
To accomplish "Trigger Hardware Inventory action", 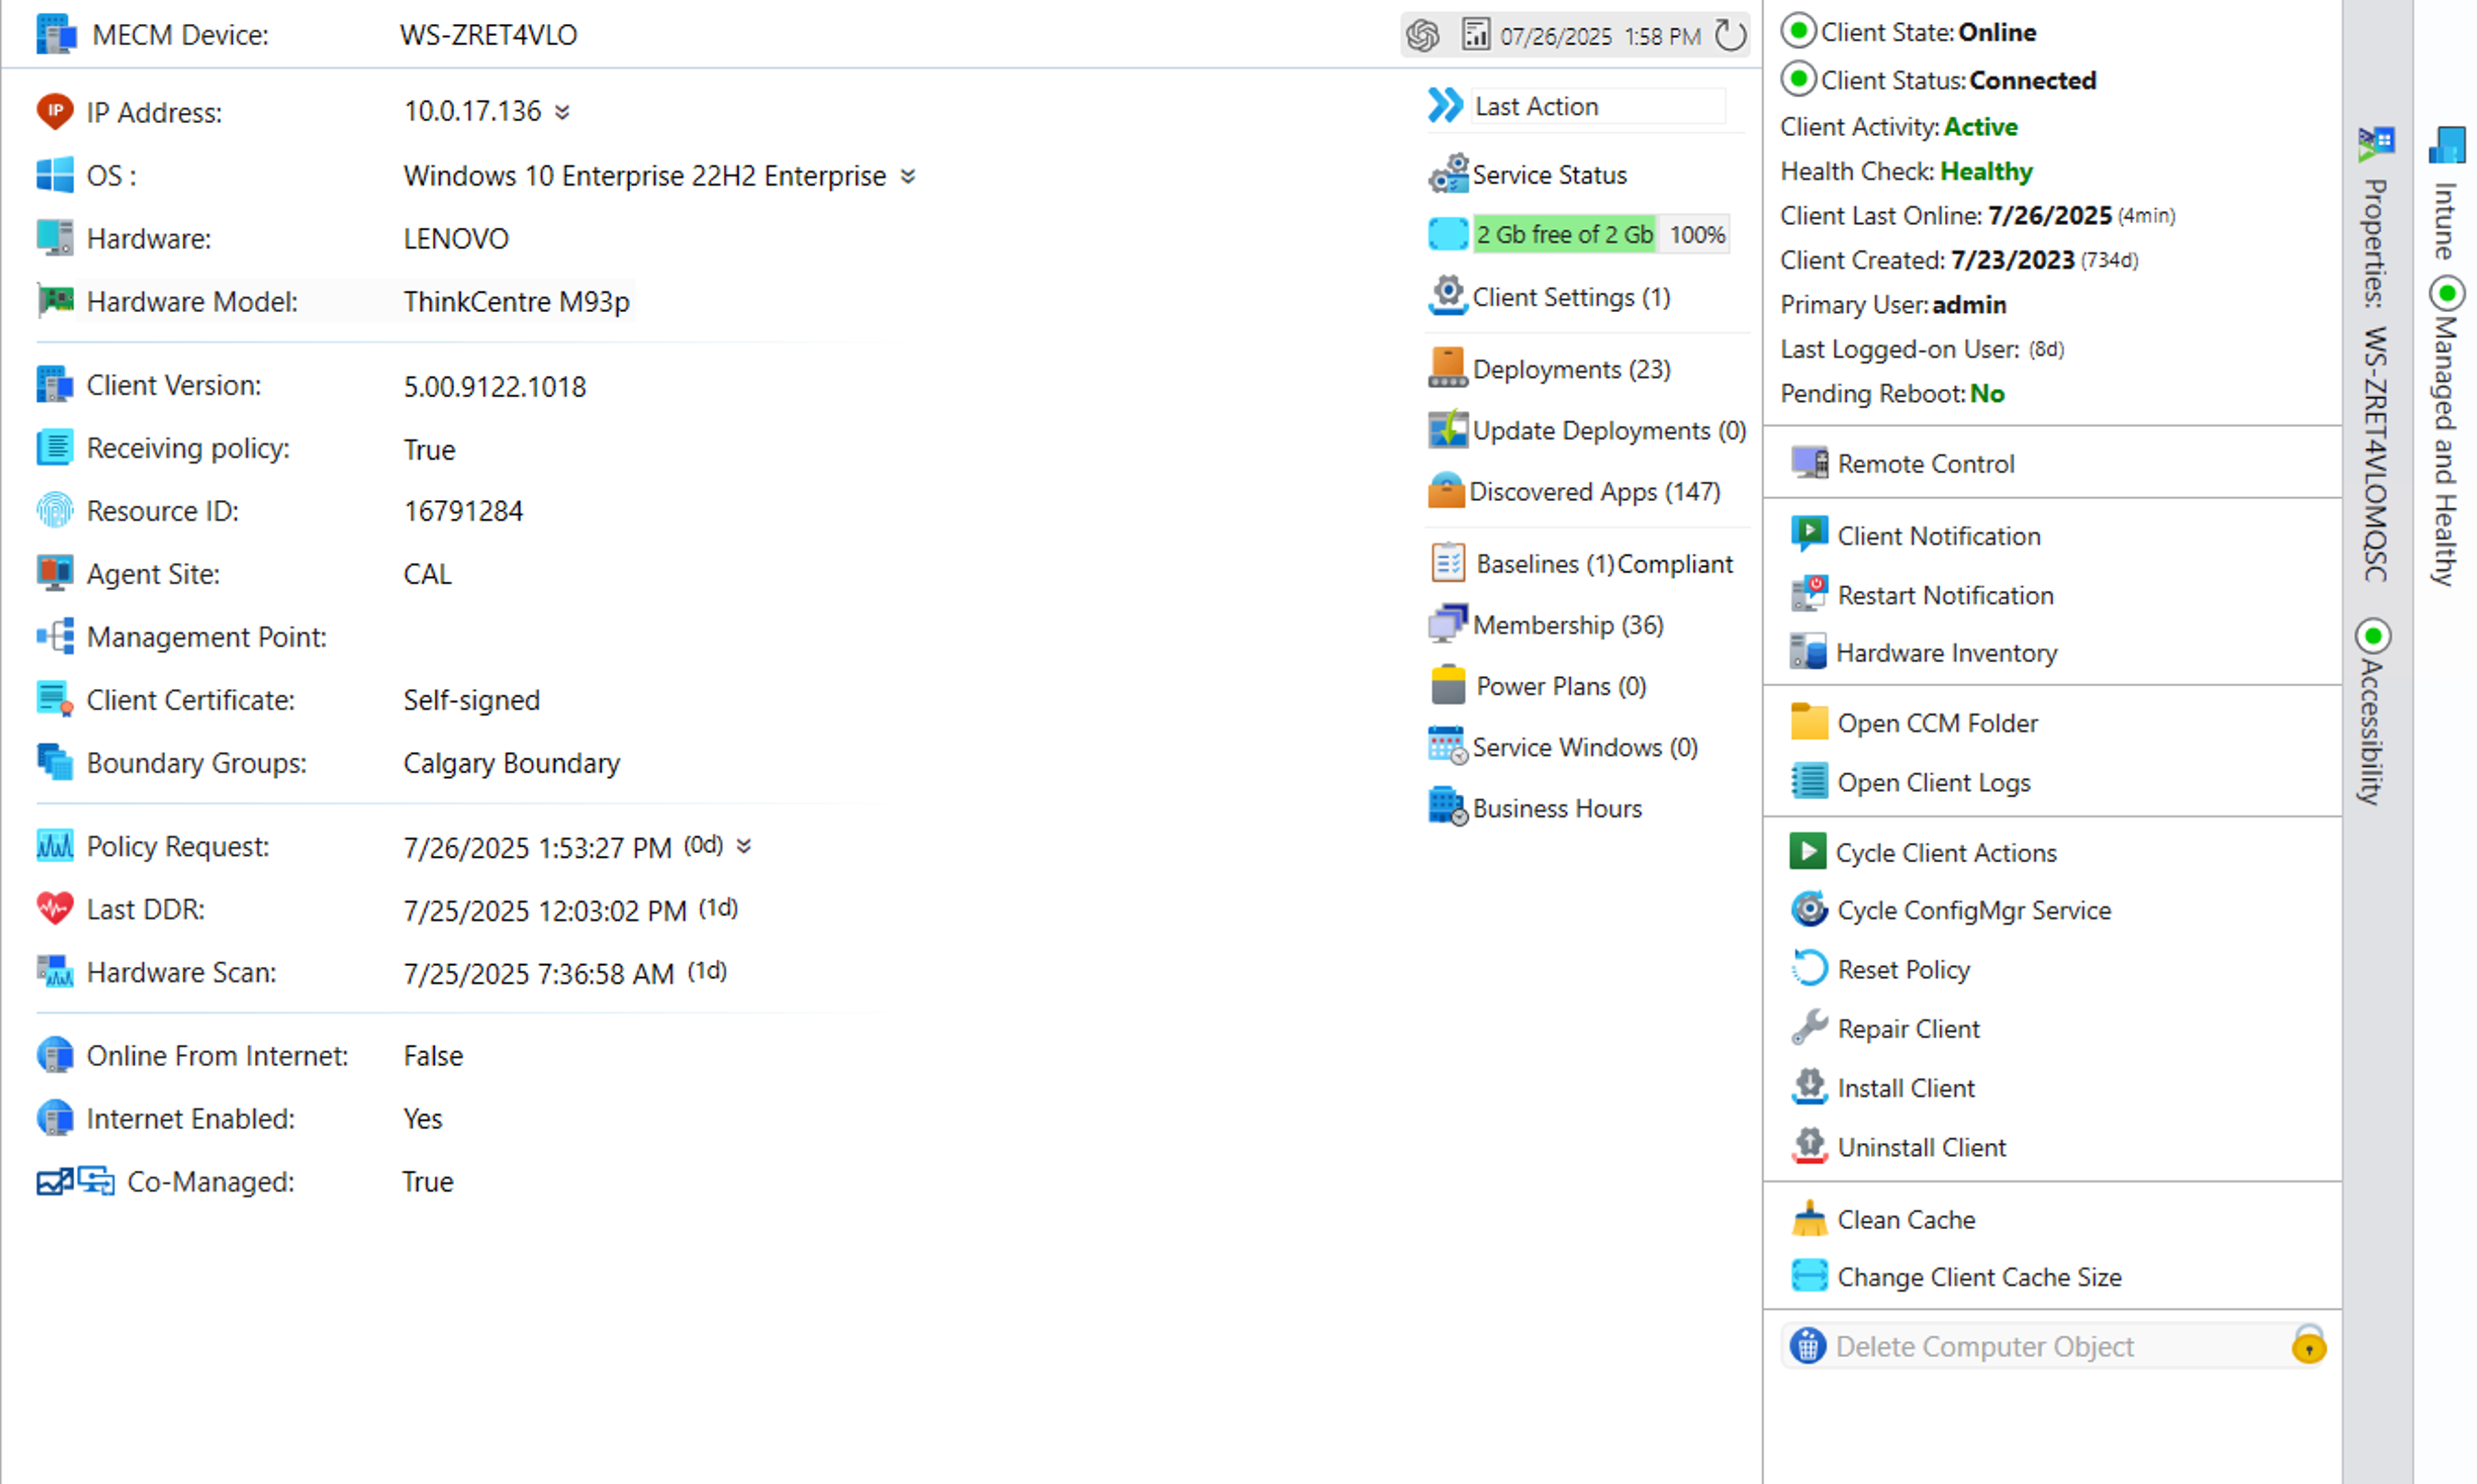I will click(x=1946, y=652).
